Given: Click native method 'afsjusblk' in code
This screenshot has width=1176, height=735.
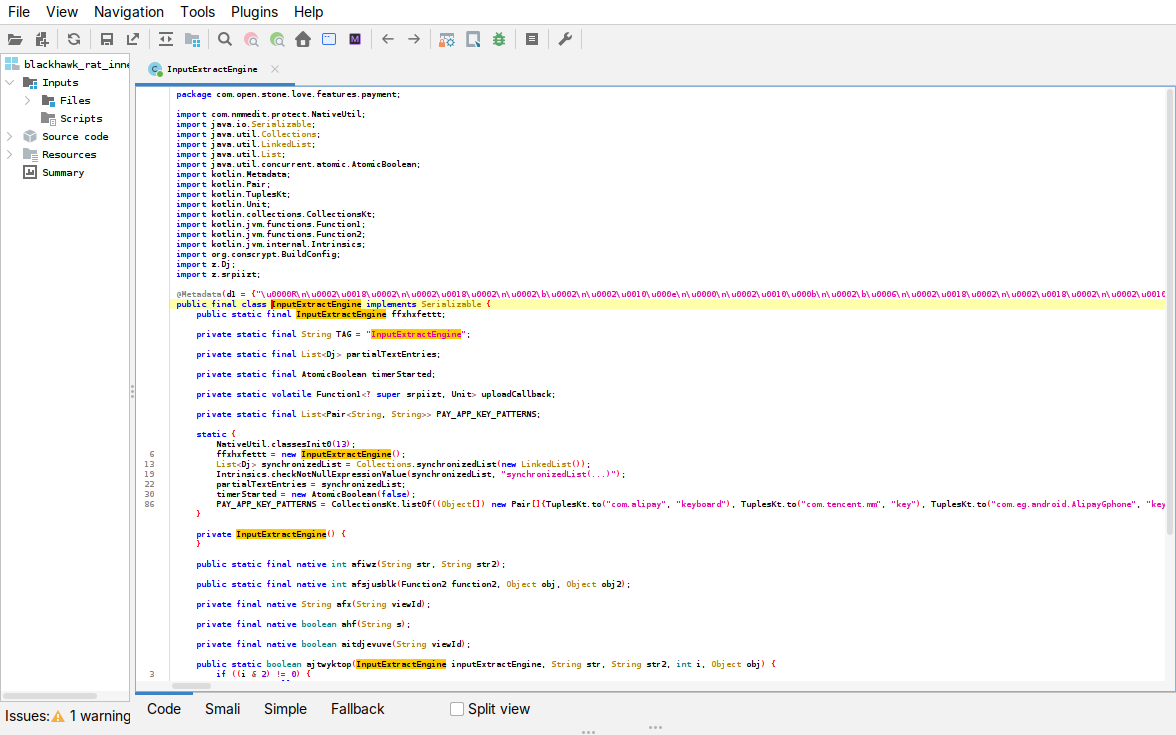Looking at the screenshot, I should pyautogui.click(x=374, y=584).
